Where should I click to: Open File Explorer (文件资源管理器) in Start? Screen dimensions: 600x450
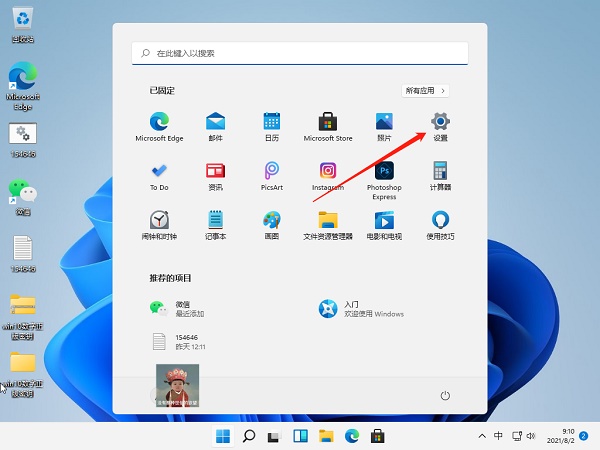[x=328, y=225]
